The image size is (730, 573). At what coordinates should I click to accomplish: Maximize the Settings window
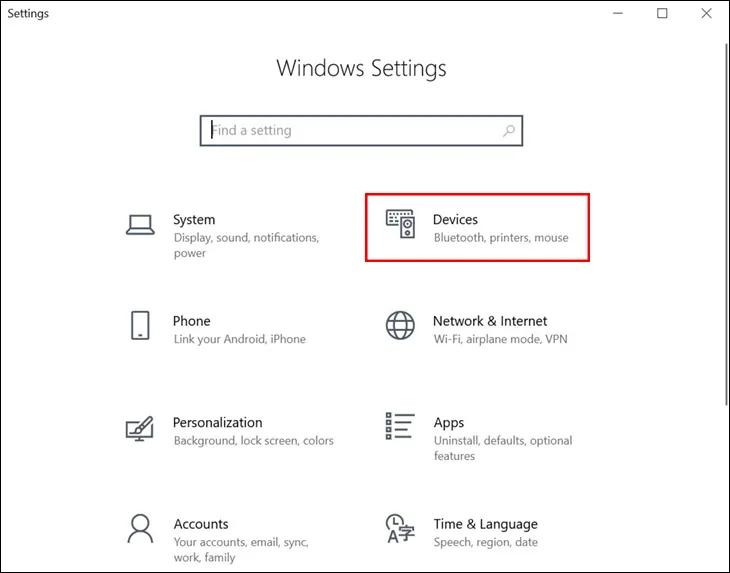662,13
